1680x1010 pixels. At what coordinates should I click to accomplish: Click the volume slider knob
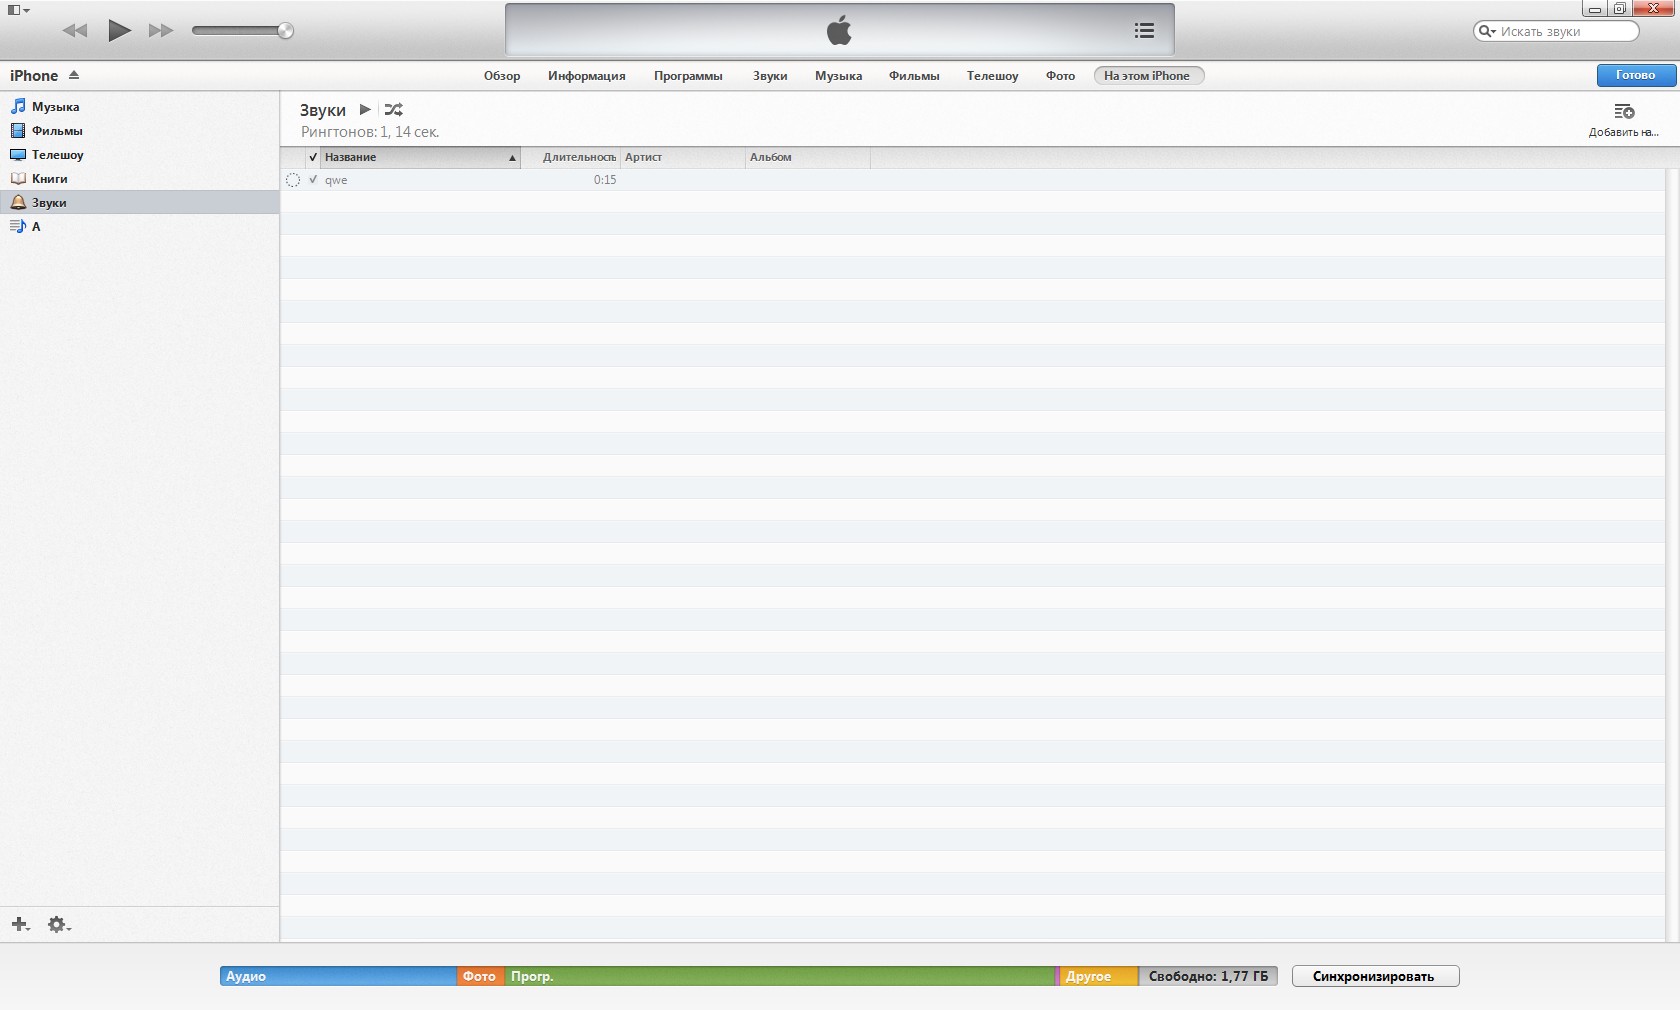coord(285,31)
